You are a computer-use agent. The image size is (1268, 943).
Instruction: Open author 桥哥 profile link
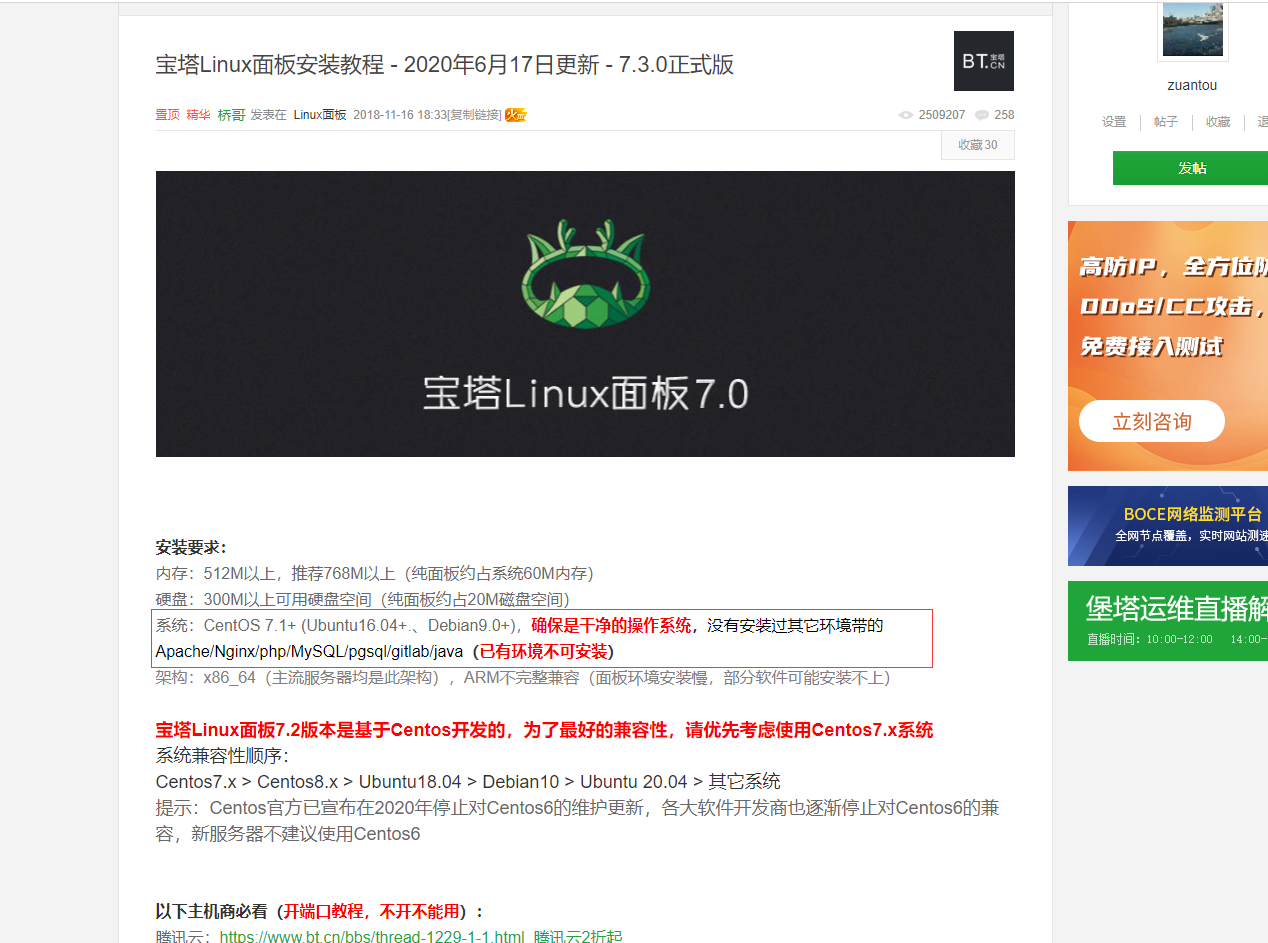pyautogui.click(x=231, y=115)
